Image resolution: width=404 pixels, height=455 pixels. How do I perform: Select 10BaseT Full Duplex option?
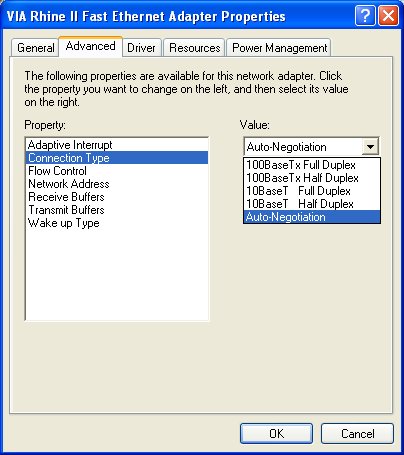(x=312, y=191)
